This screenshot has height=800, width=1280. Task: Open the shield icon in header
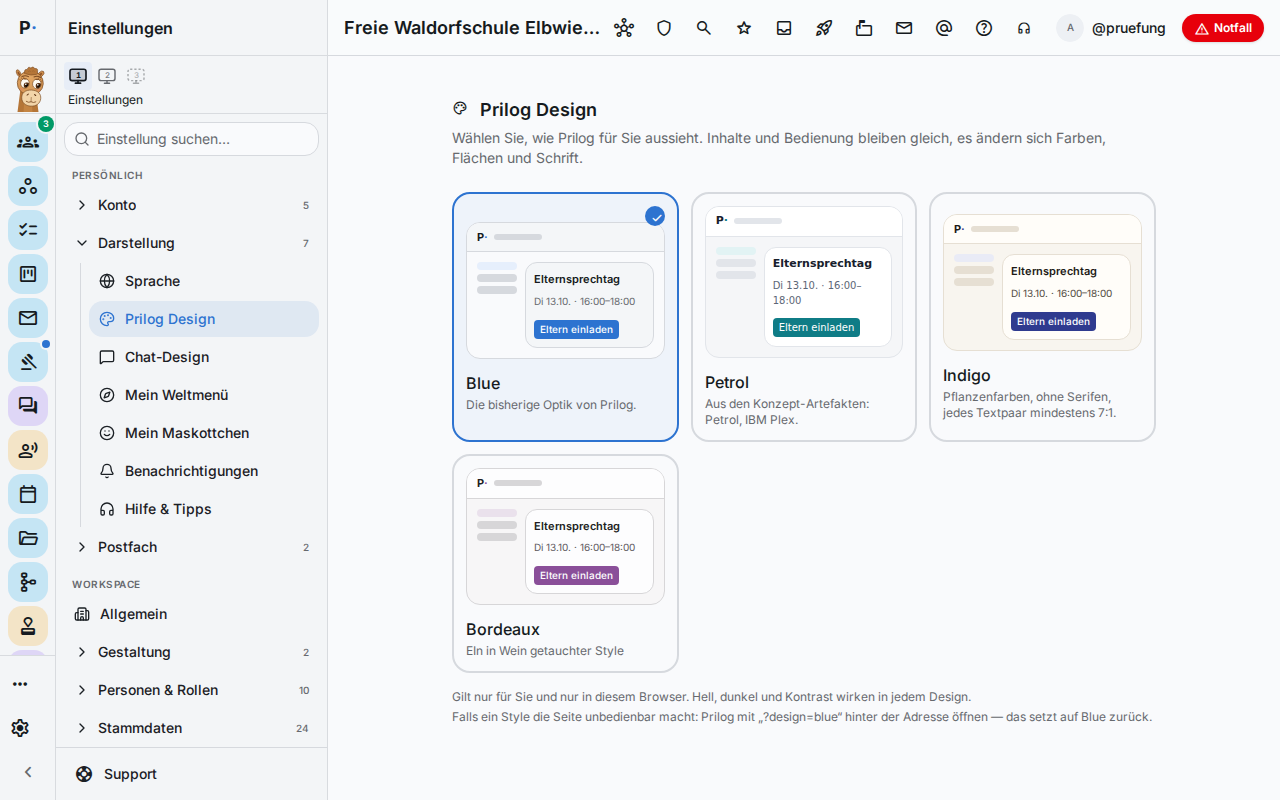point(664,28)
